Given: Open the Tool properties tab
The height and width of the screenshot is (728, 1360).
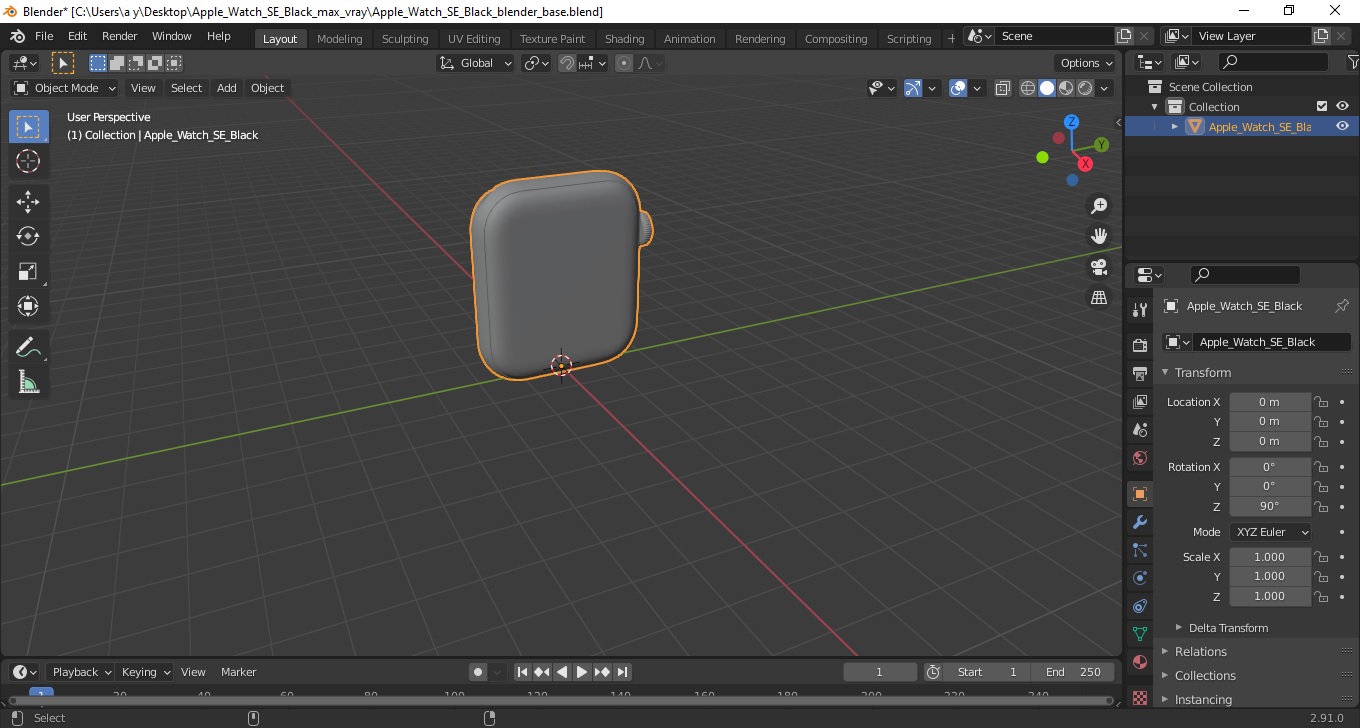Looking at the screenshot, I should click(1139, 309).
